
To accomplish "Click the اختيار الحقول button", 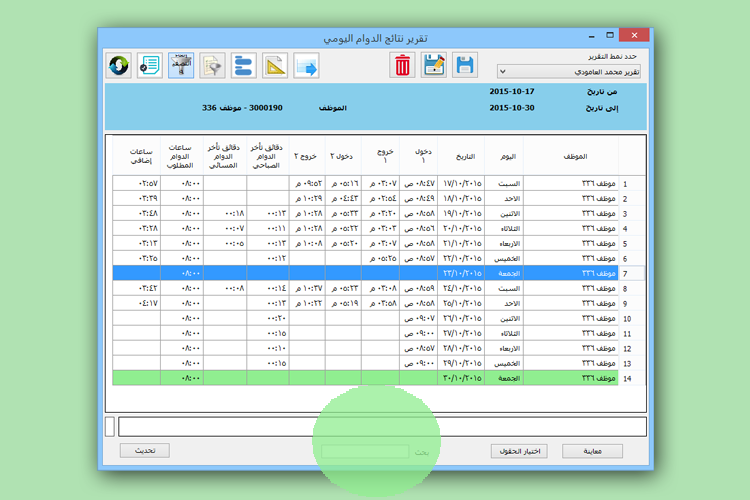I will pos(519,451).
